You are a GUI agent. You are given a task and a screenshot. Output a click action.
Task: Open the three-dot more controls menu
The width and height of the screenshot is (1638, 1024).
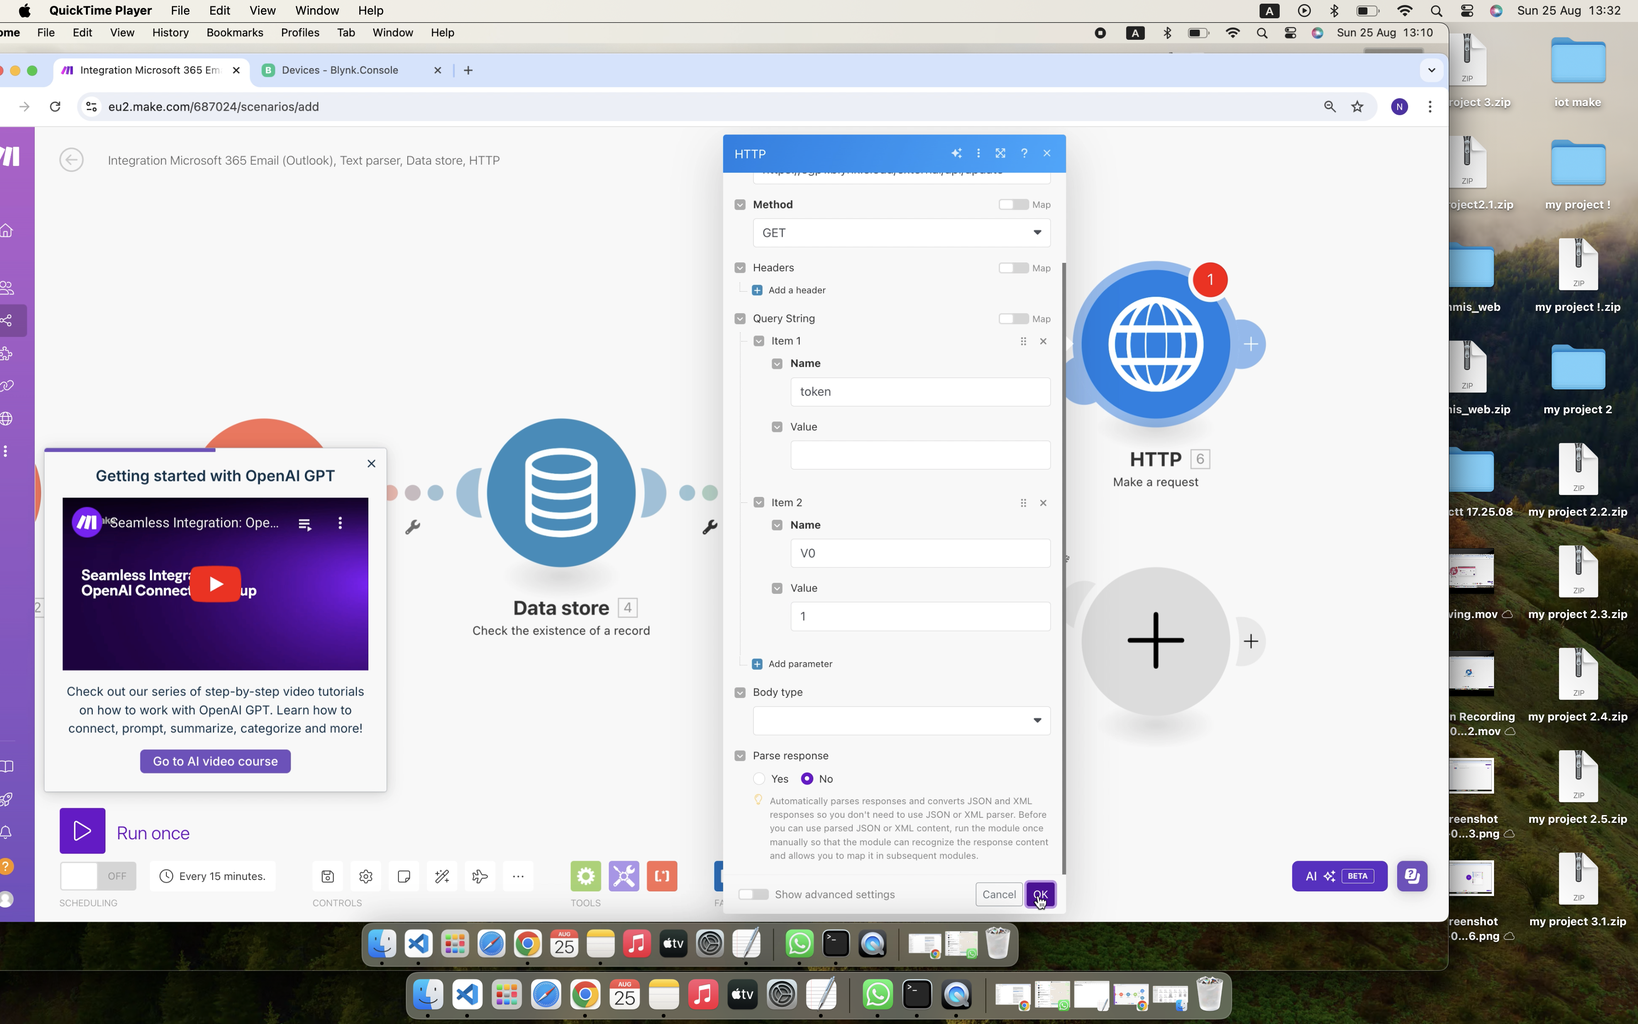tap(518, 876)
